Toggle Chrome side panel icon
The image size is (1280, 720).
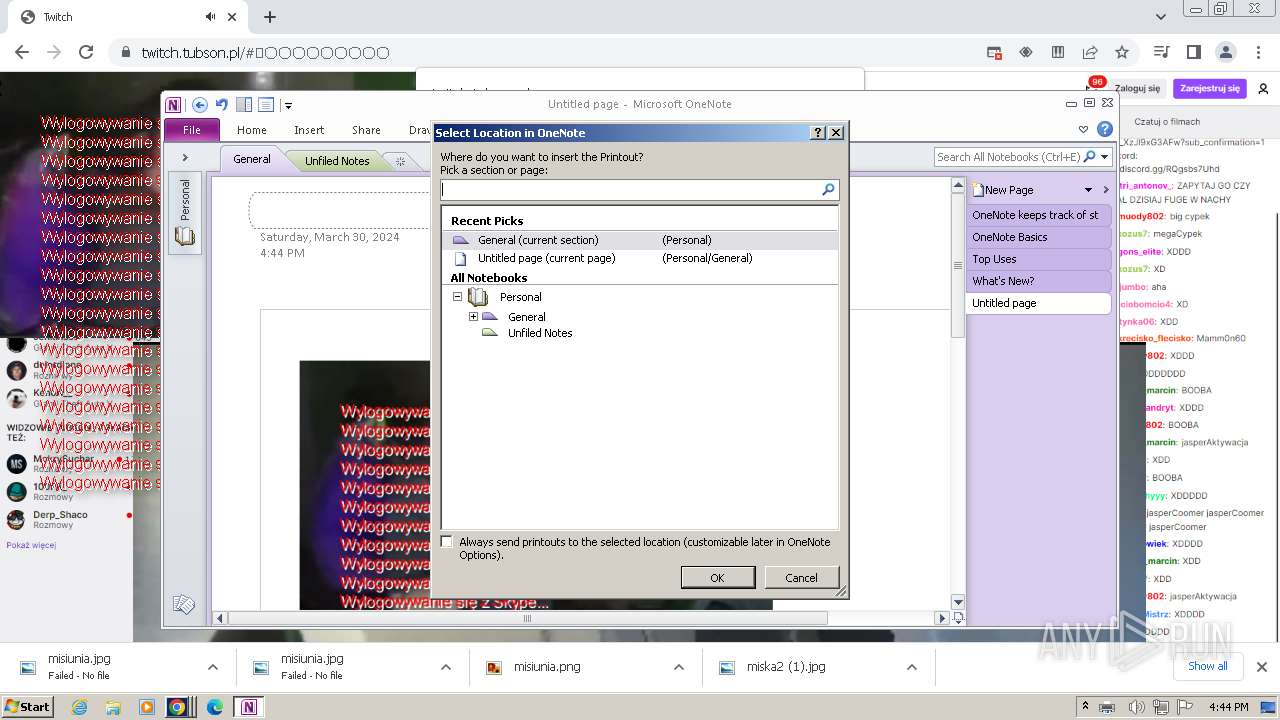tap(1193, 52)
